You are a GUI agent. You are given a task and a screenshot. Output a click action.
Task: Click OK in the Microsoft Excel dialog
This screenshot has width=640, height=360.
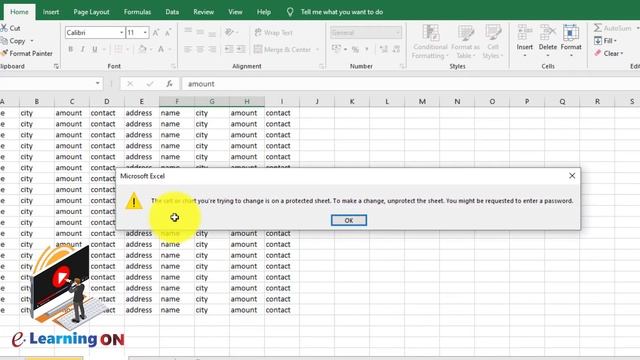pyautogui.click(x=349, y=220)
